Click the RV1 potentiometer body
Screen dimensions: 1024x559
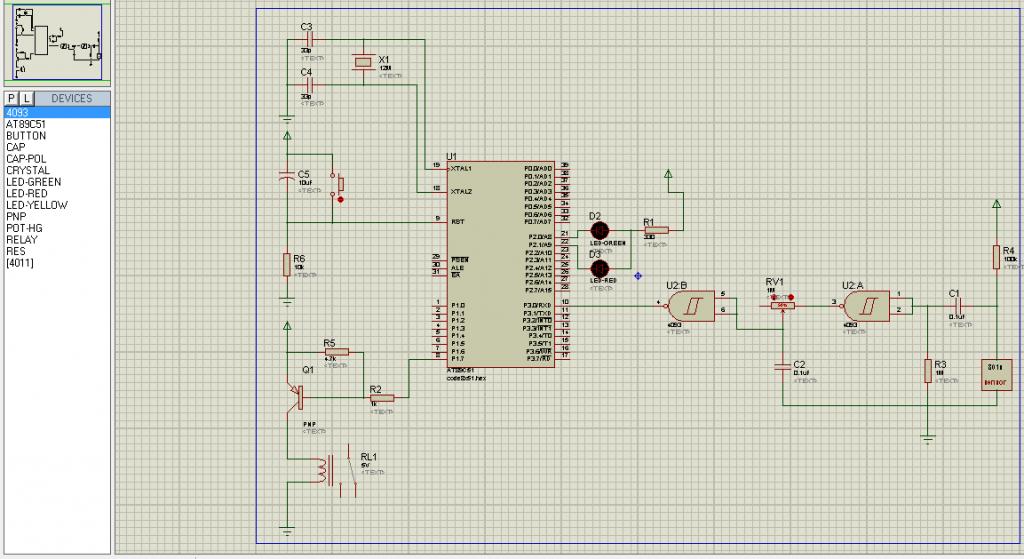click(782, 306)
